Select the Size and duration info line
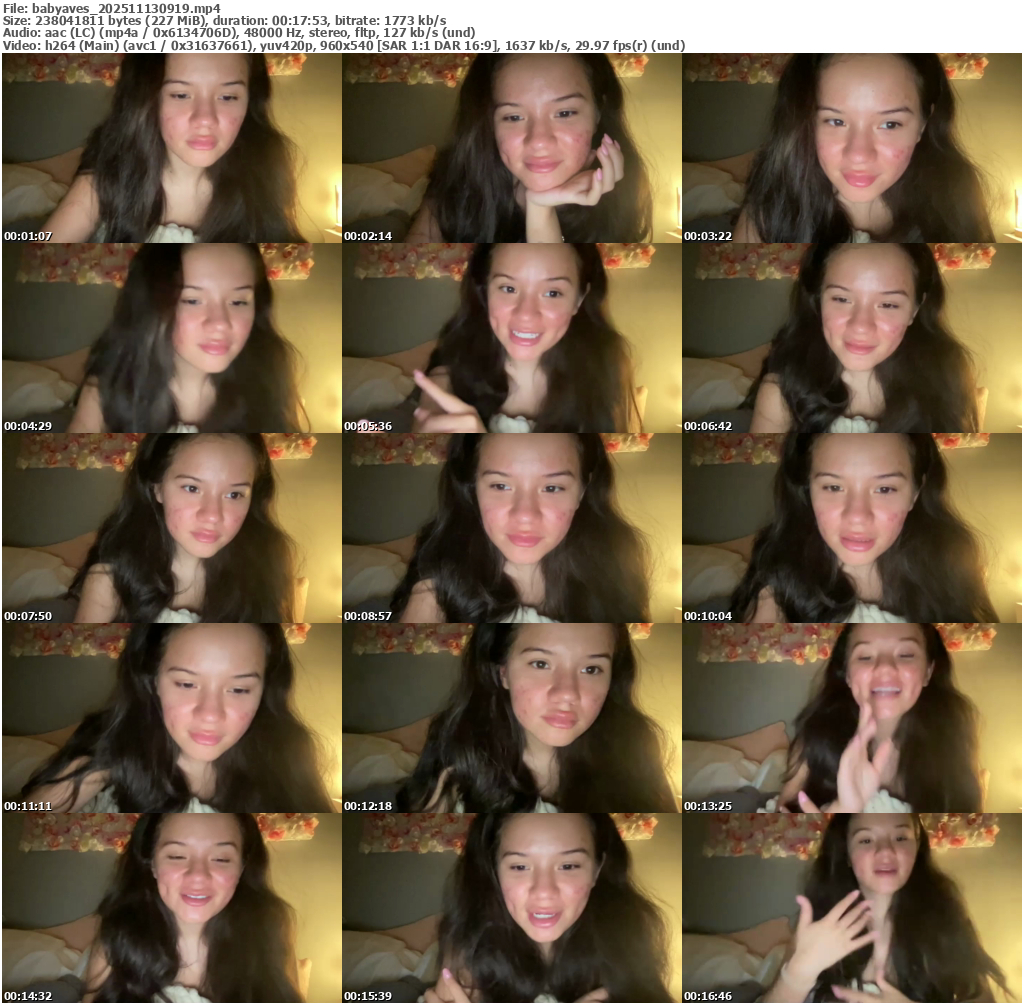1024x1003 pixels. [x=225, y=20]
